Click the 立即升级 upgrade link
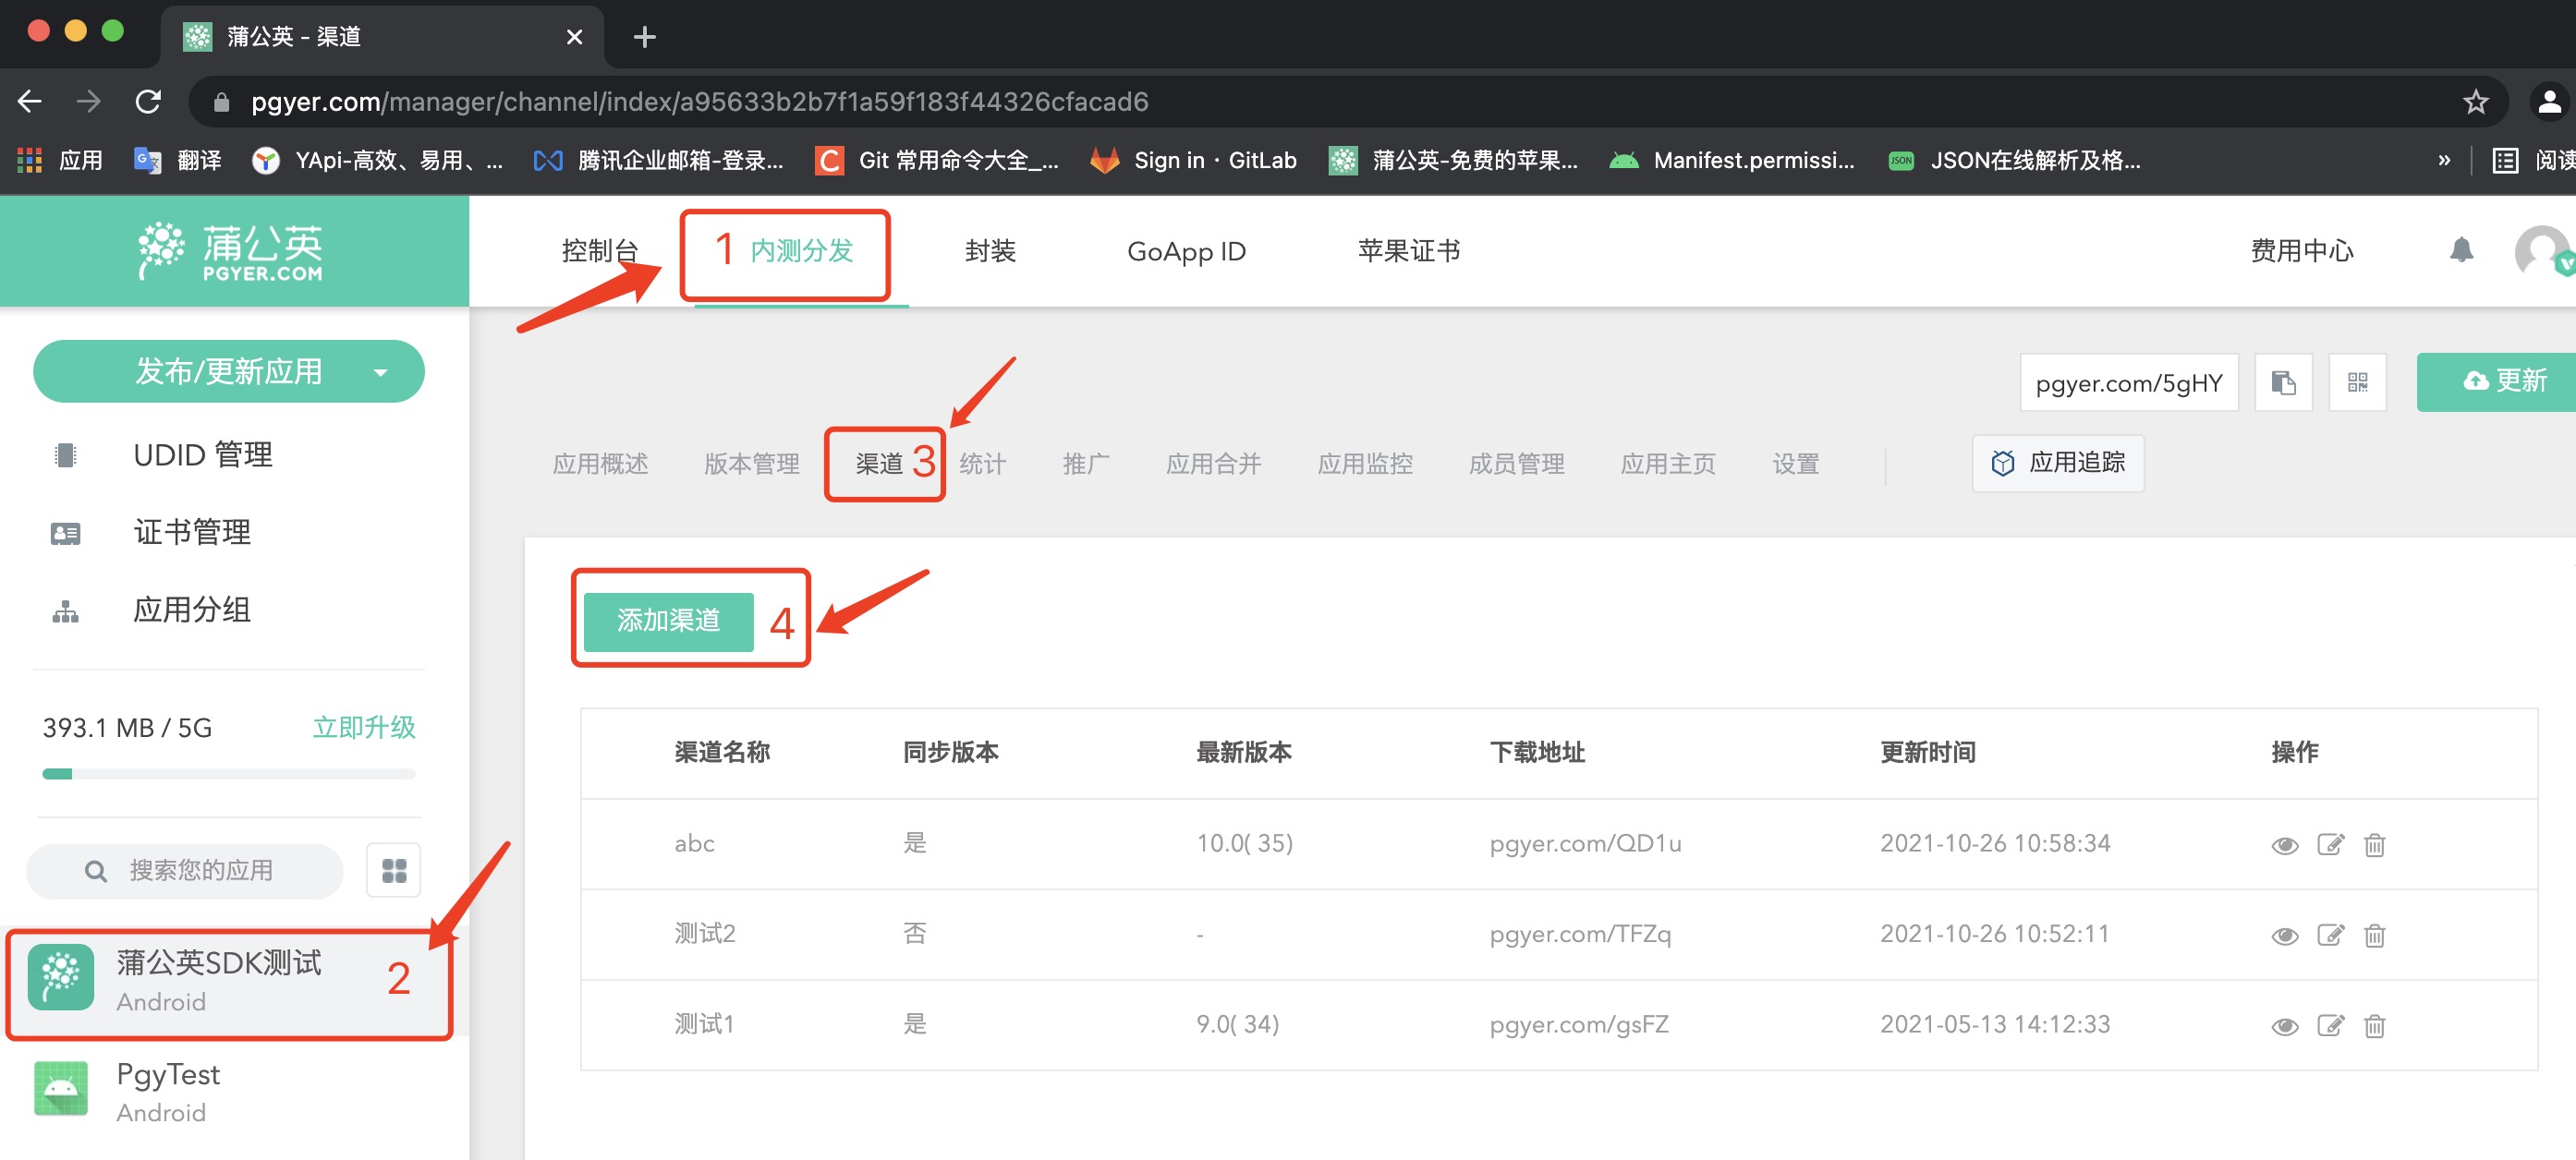This screenshot has height=1160, width=2576. 364,727
